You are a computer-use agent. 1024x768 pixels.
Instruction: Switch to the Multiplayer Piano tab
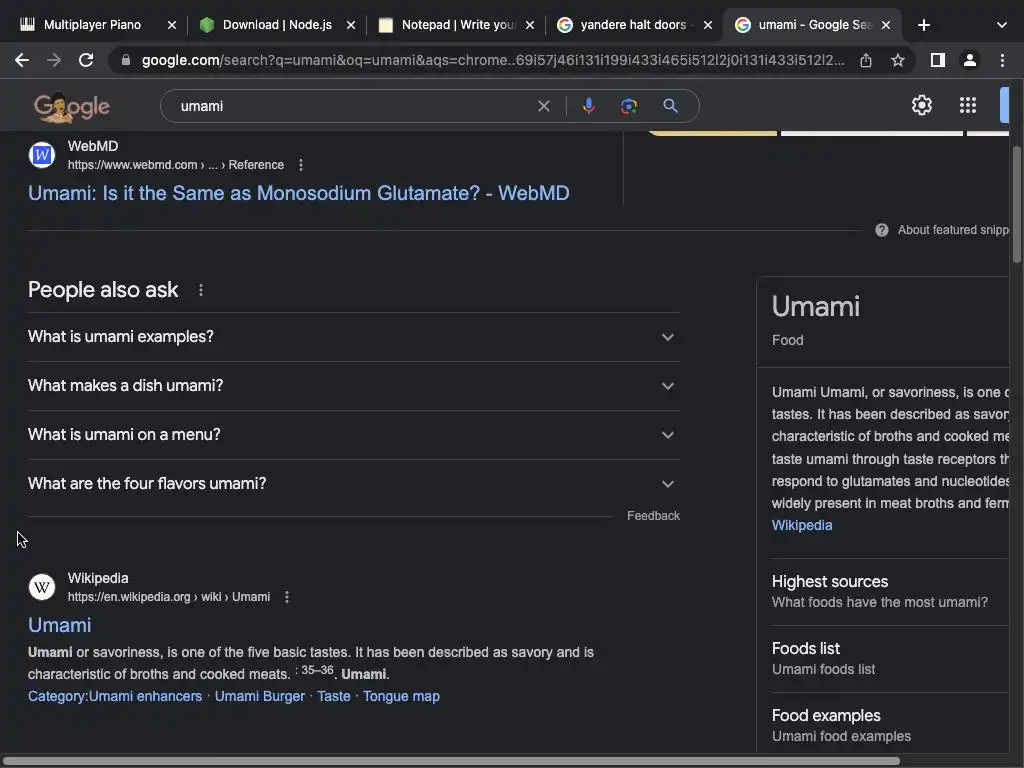91,25
